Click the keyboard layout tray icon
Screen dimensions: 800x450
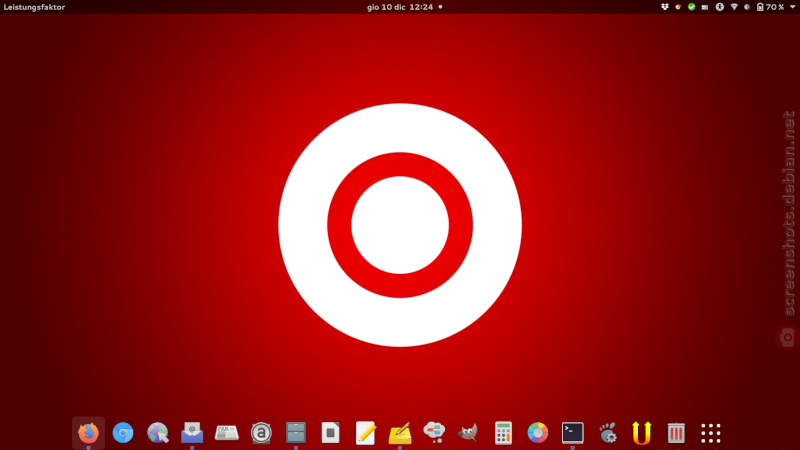pos(705,7)
